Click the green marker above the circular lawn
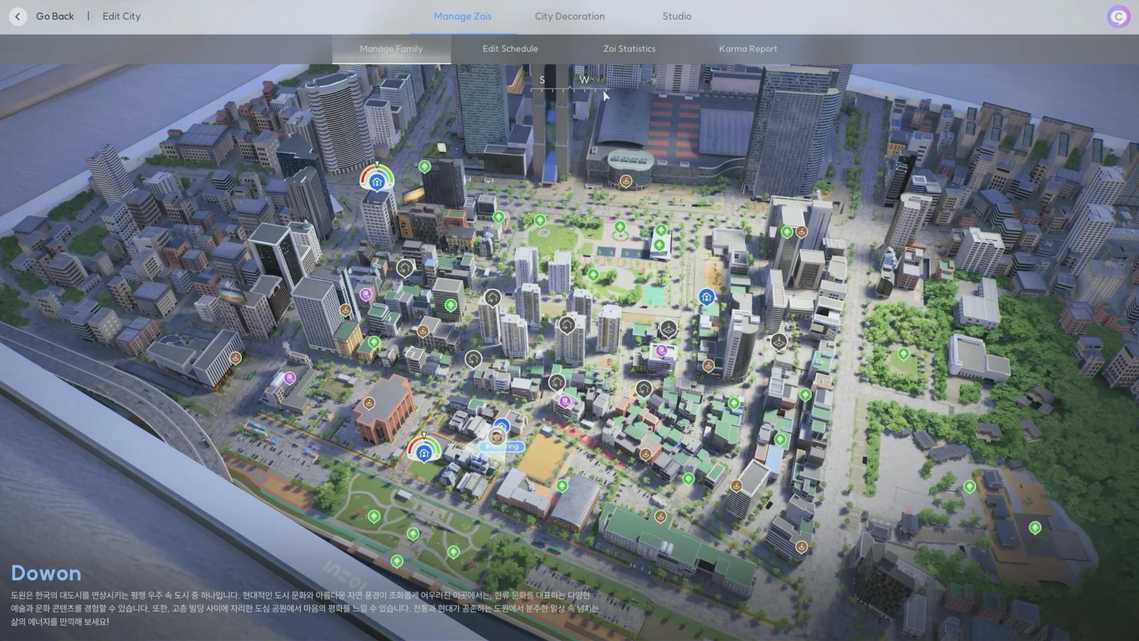 tap(540, 220)
